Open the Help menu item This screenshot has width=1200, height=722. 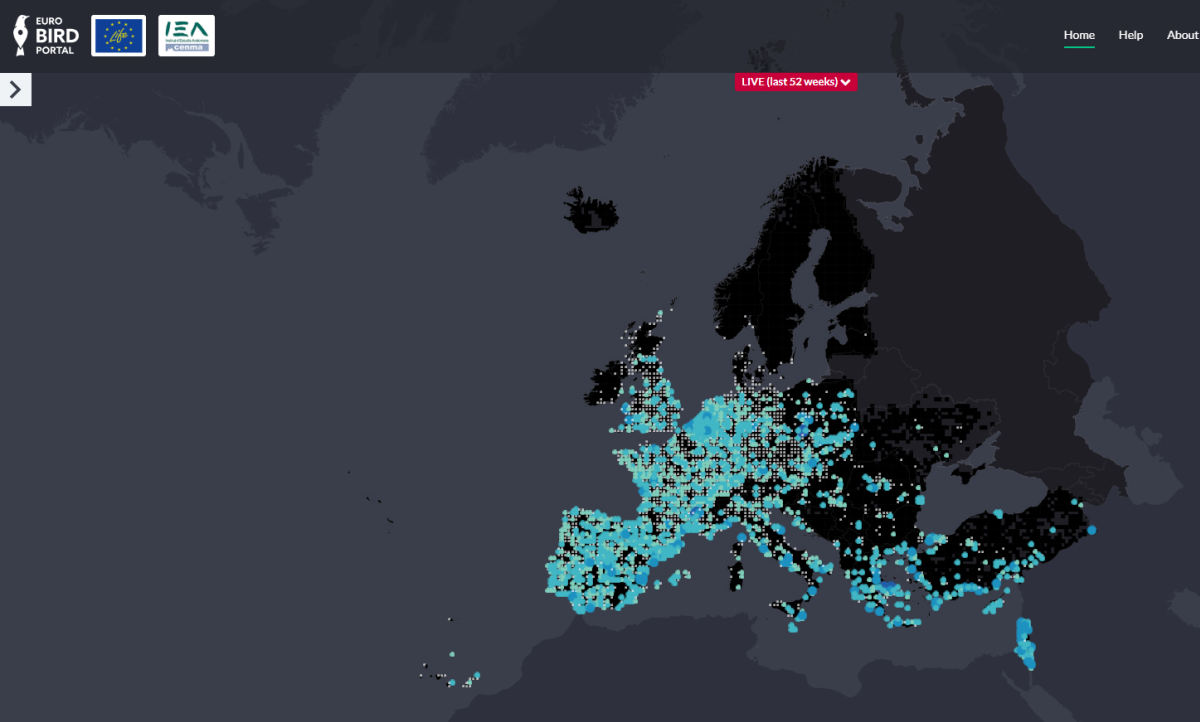[x=1131, y=35]
